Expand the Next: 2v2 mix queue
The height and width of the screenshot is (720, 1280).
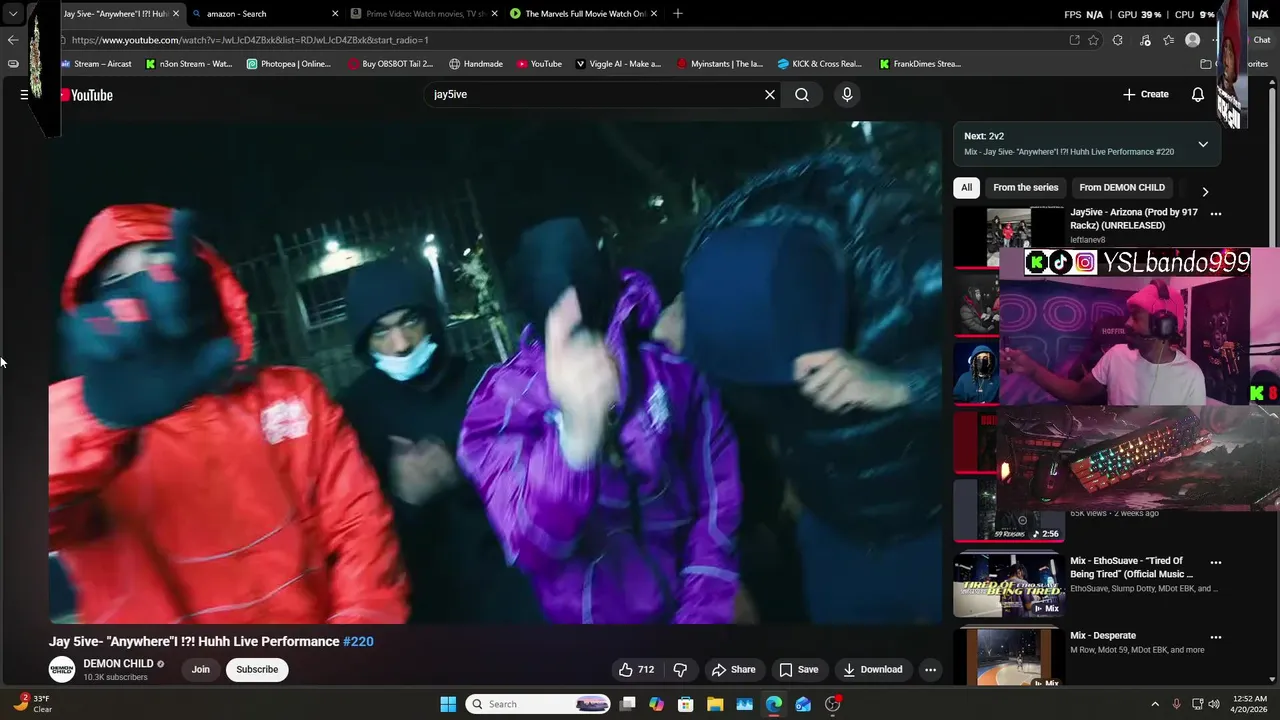[x=1203, y=144]
